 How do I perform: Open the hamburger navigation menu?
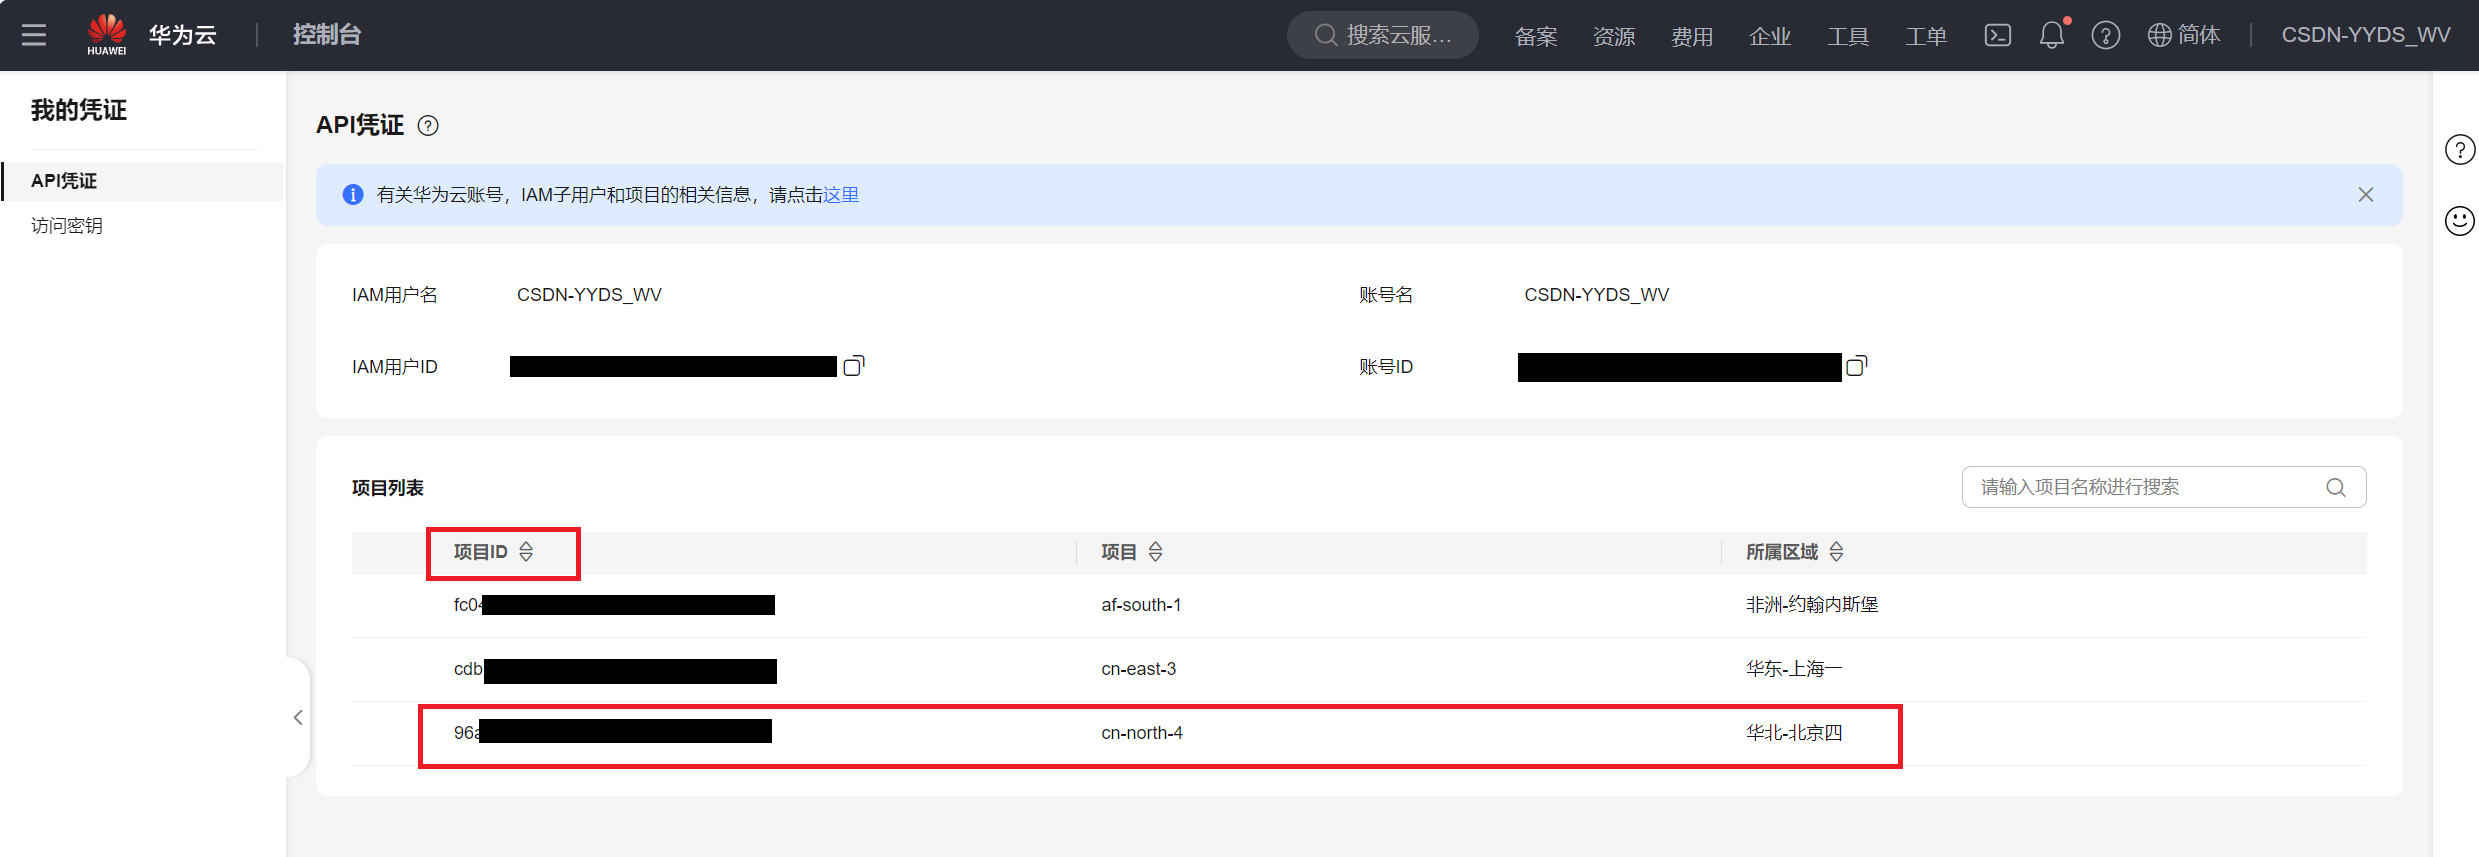coord(34,35)
